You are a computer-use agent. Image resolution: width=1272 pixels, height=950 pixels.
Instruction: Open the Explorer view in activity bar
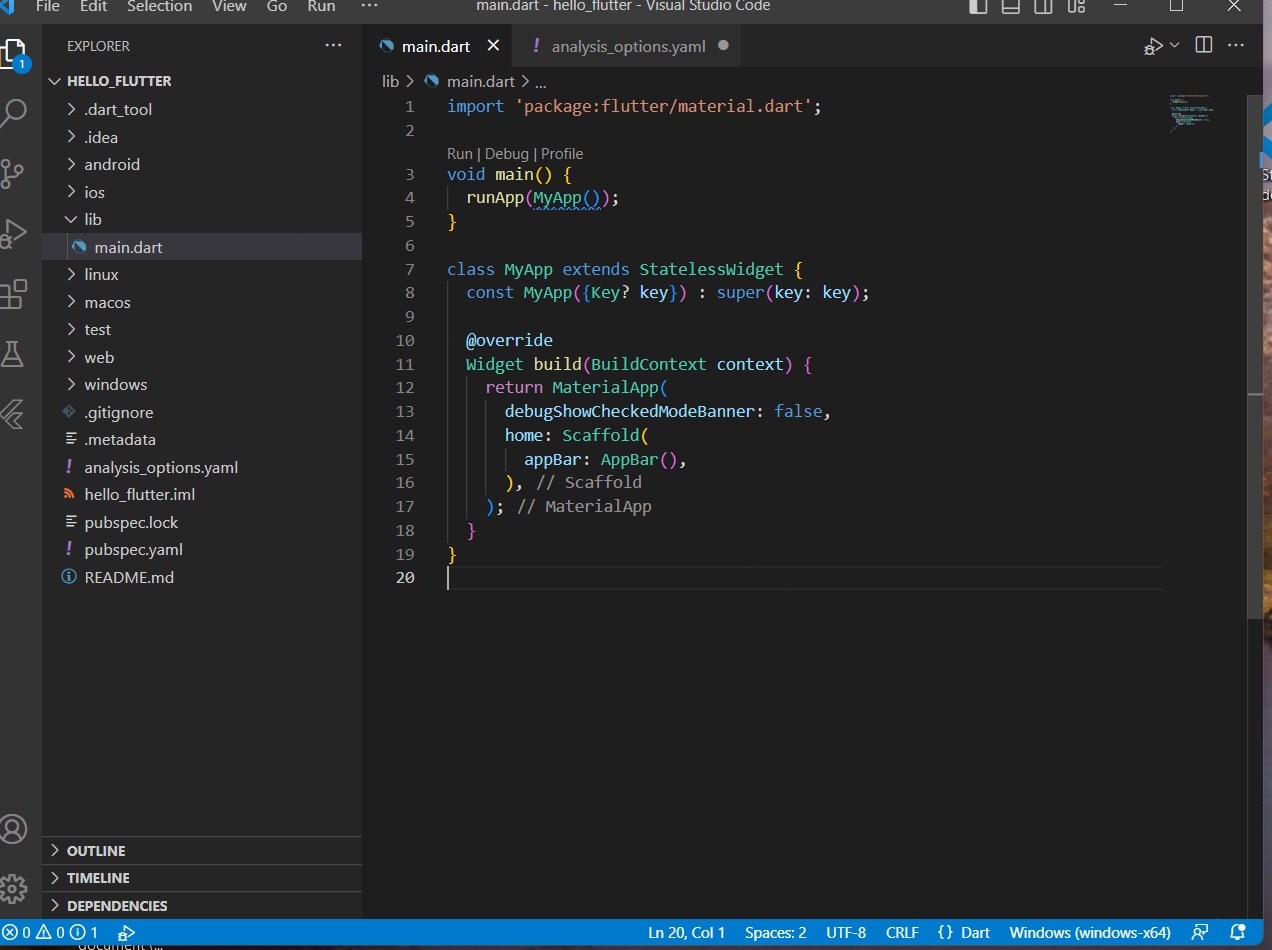13,52
